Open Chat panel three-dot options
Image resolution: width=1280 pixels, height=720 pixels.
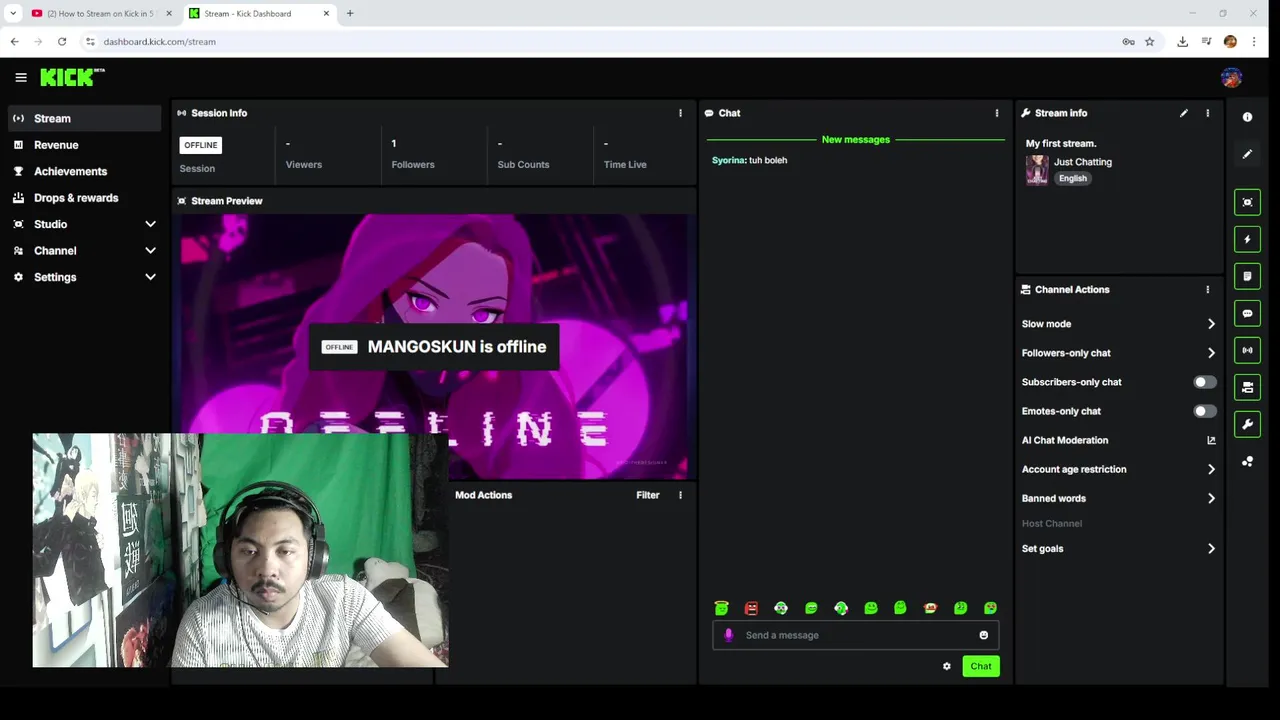pyautogui.click(x=996, y=113)
